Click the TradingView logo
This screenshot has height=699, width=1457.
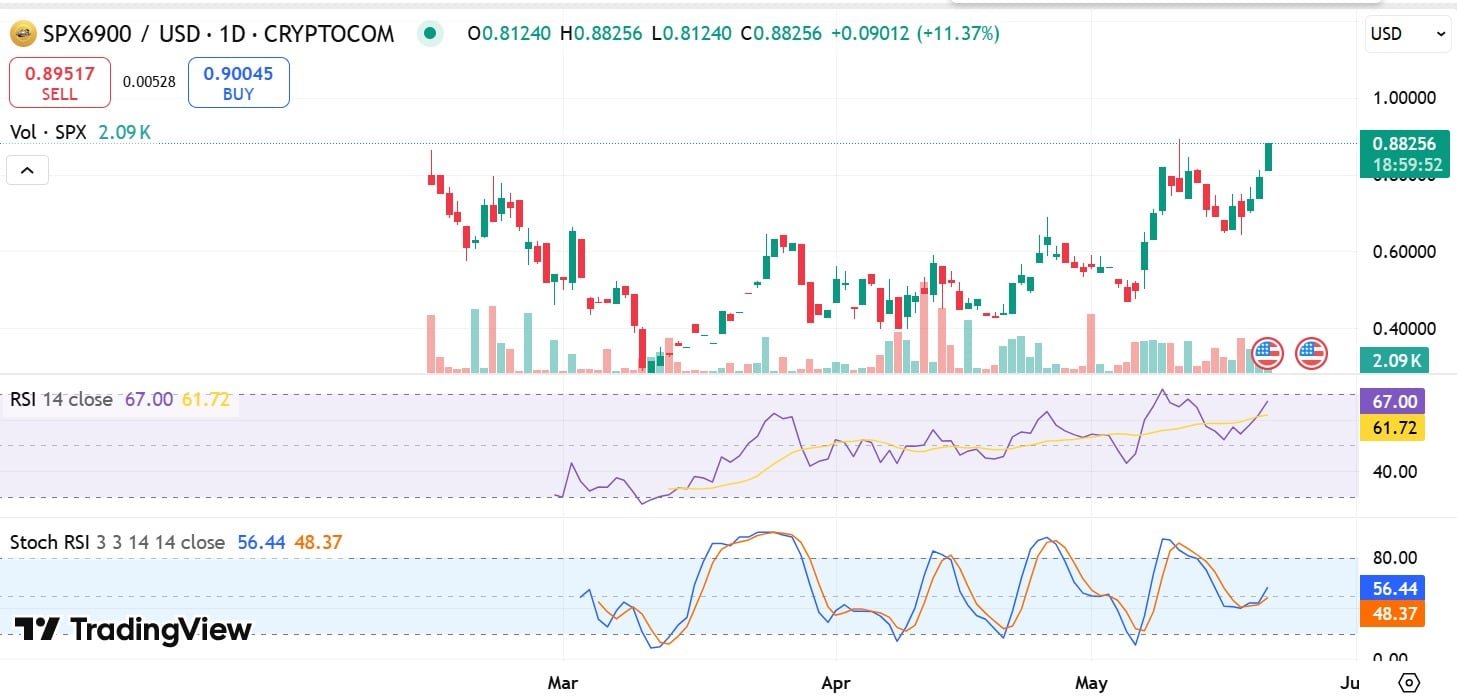133,629
